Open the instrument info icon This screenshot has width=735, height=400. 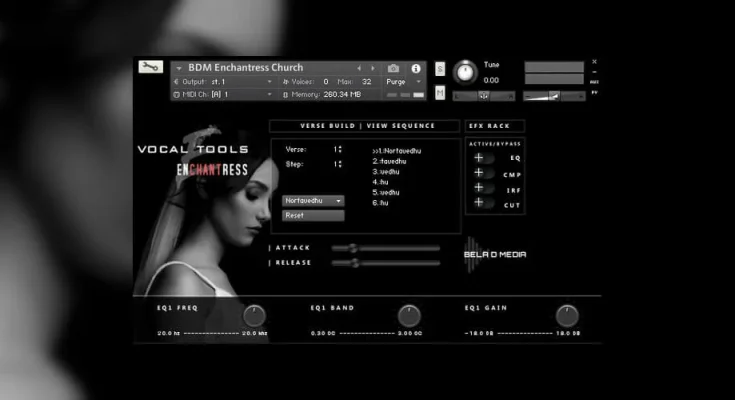416,68
